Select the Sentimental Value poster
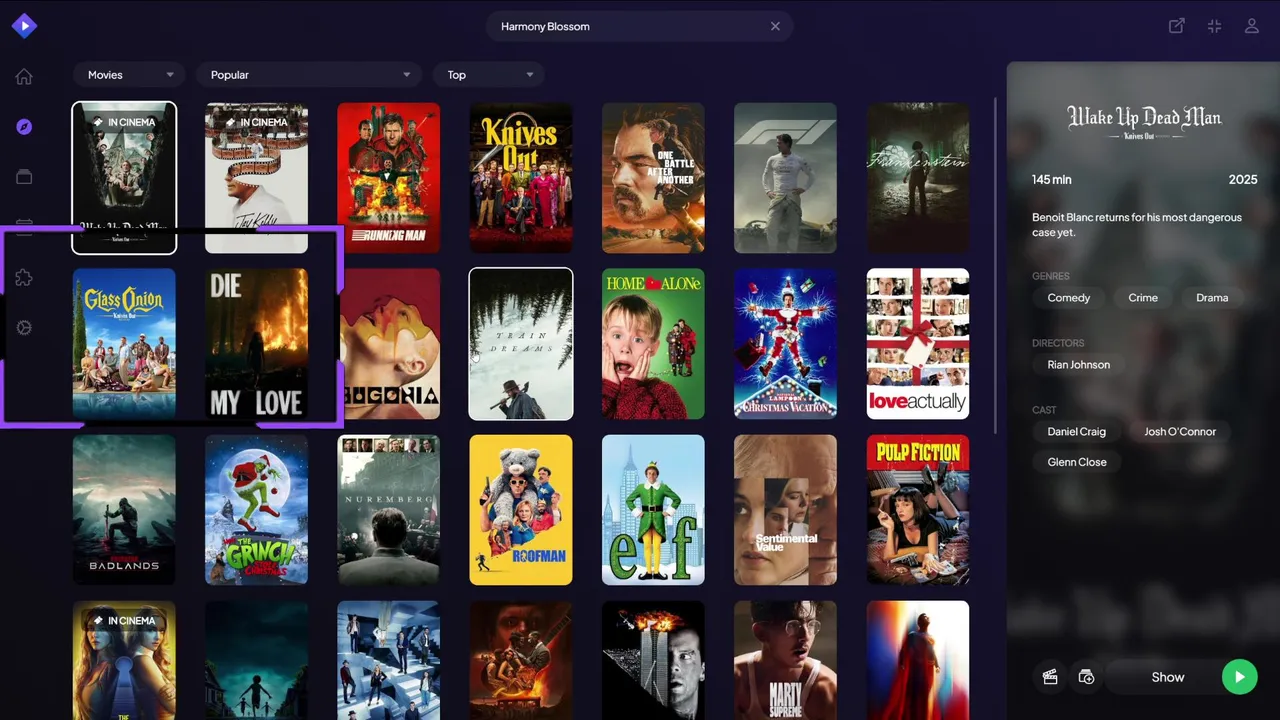 tap(786, 510)
